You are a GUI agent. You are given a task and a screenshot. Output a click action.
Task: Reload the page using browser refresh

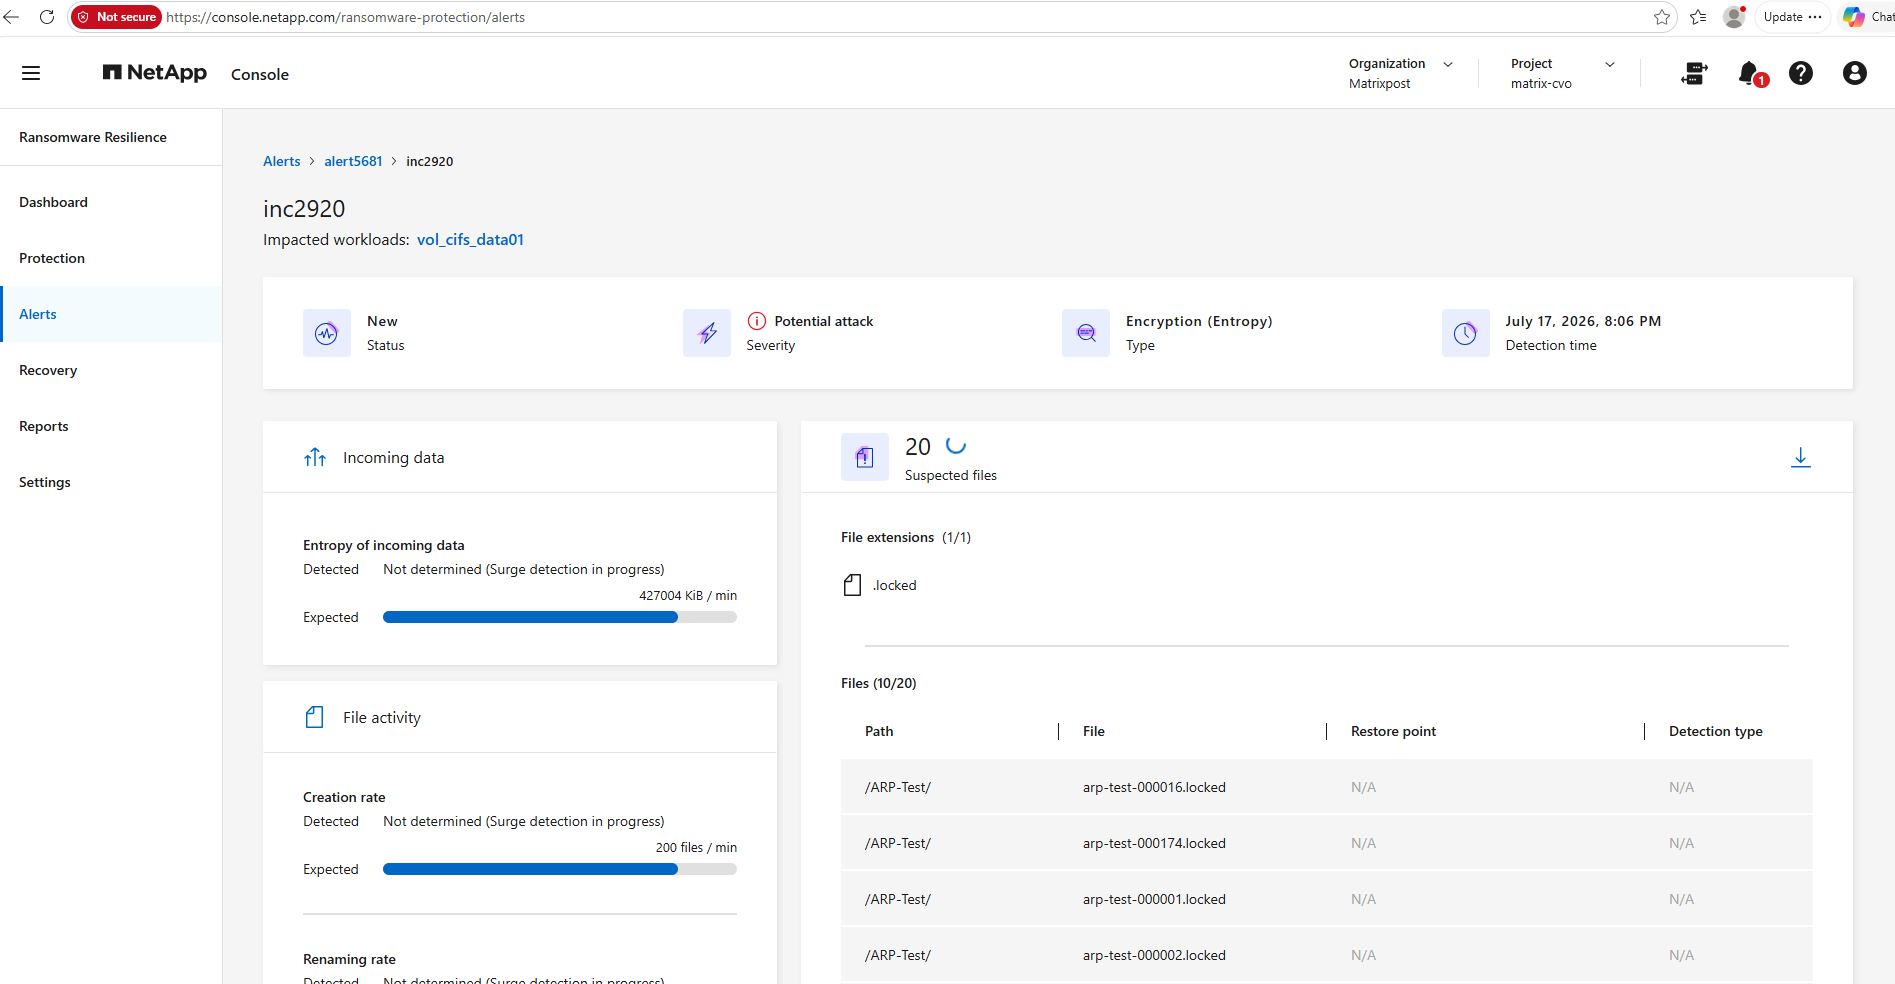[x=47, y=17]
